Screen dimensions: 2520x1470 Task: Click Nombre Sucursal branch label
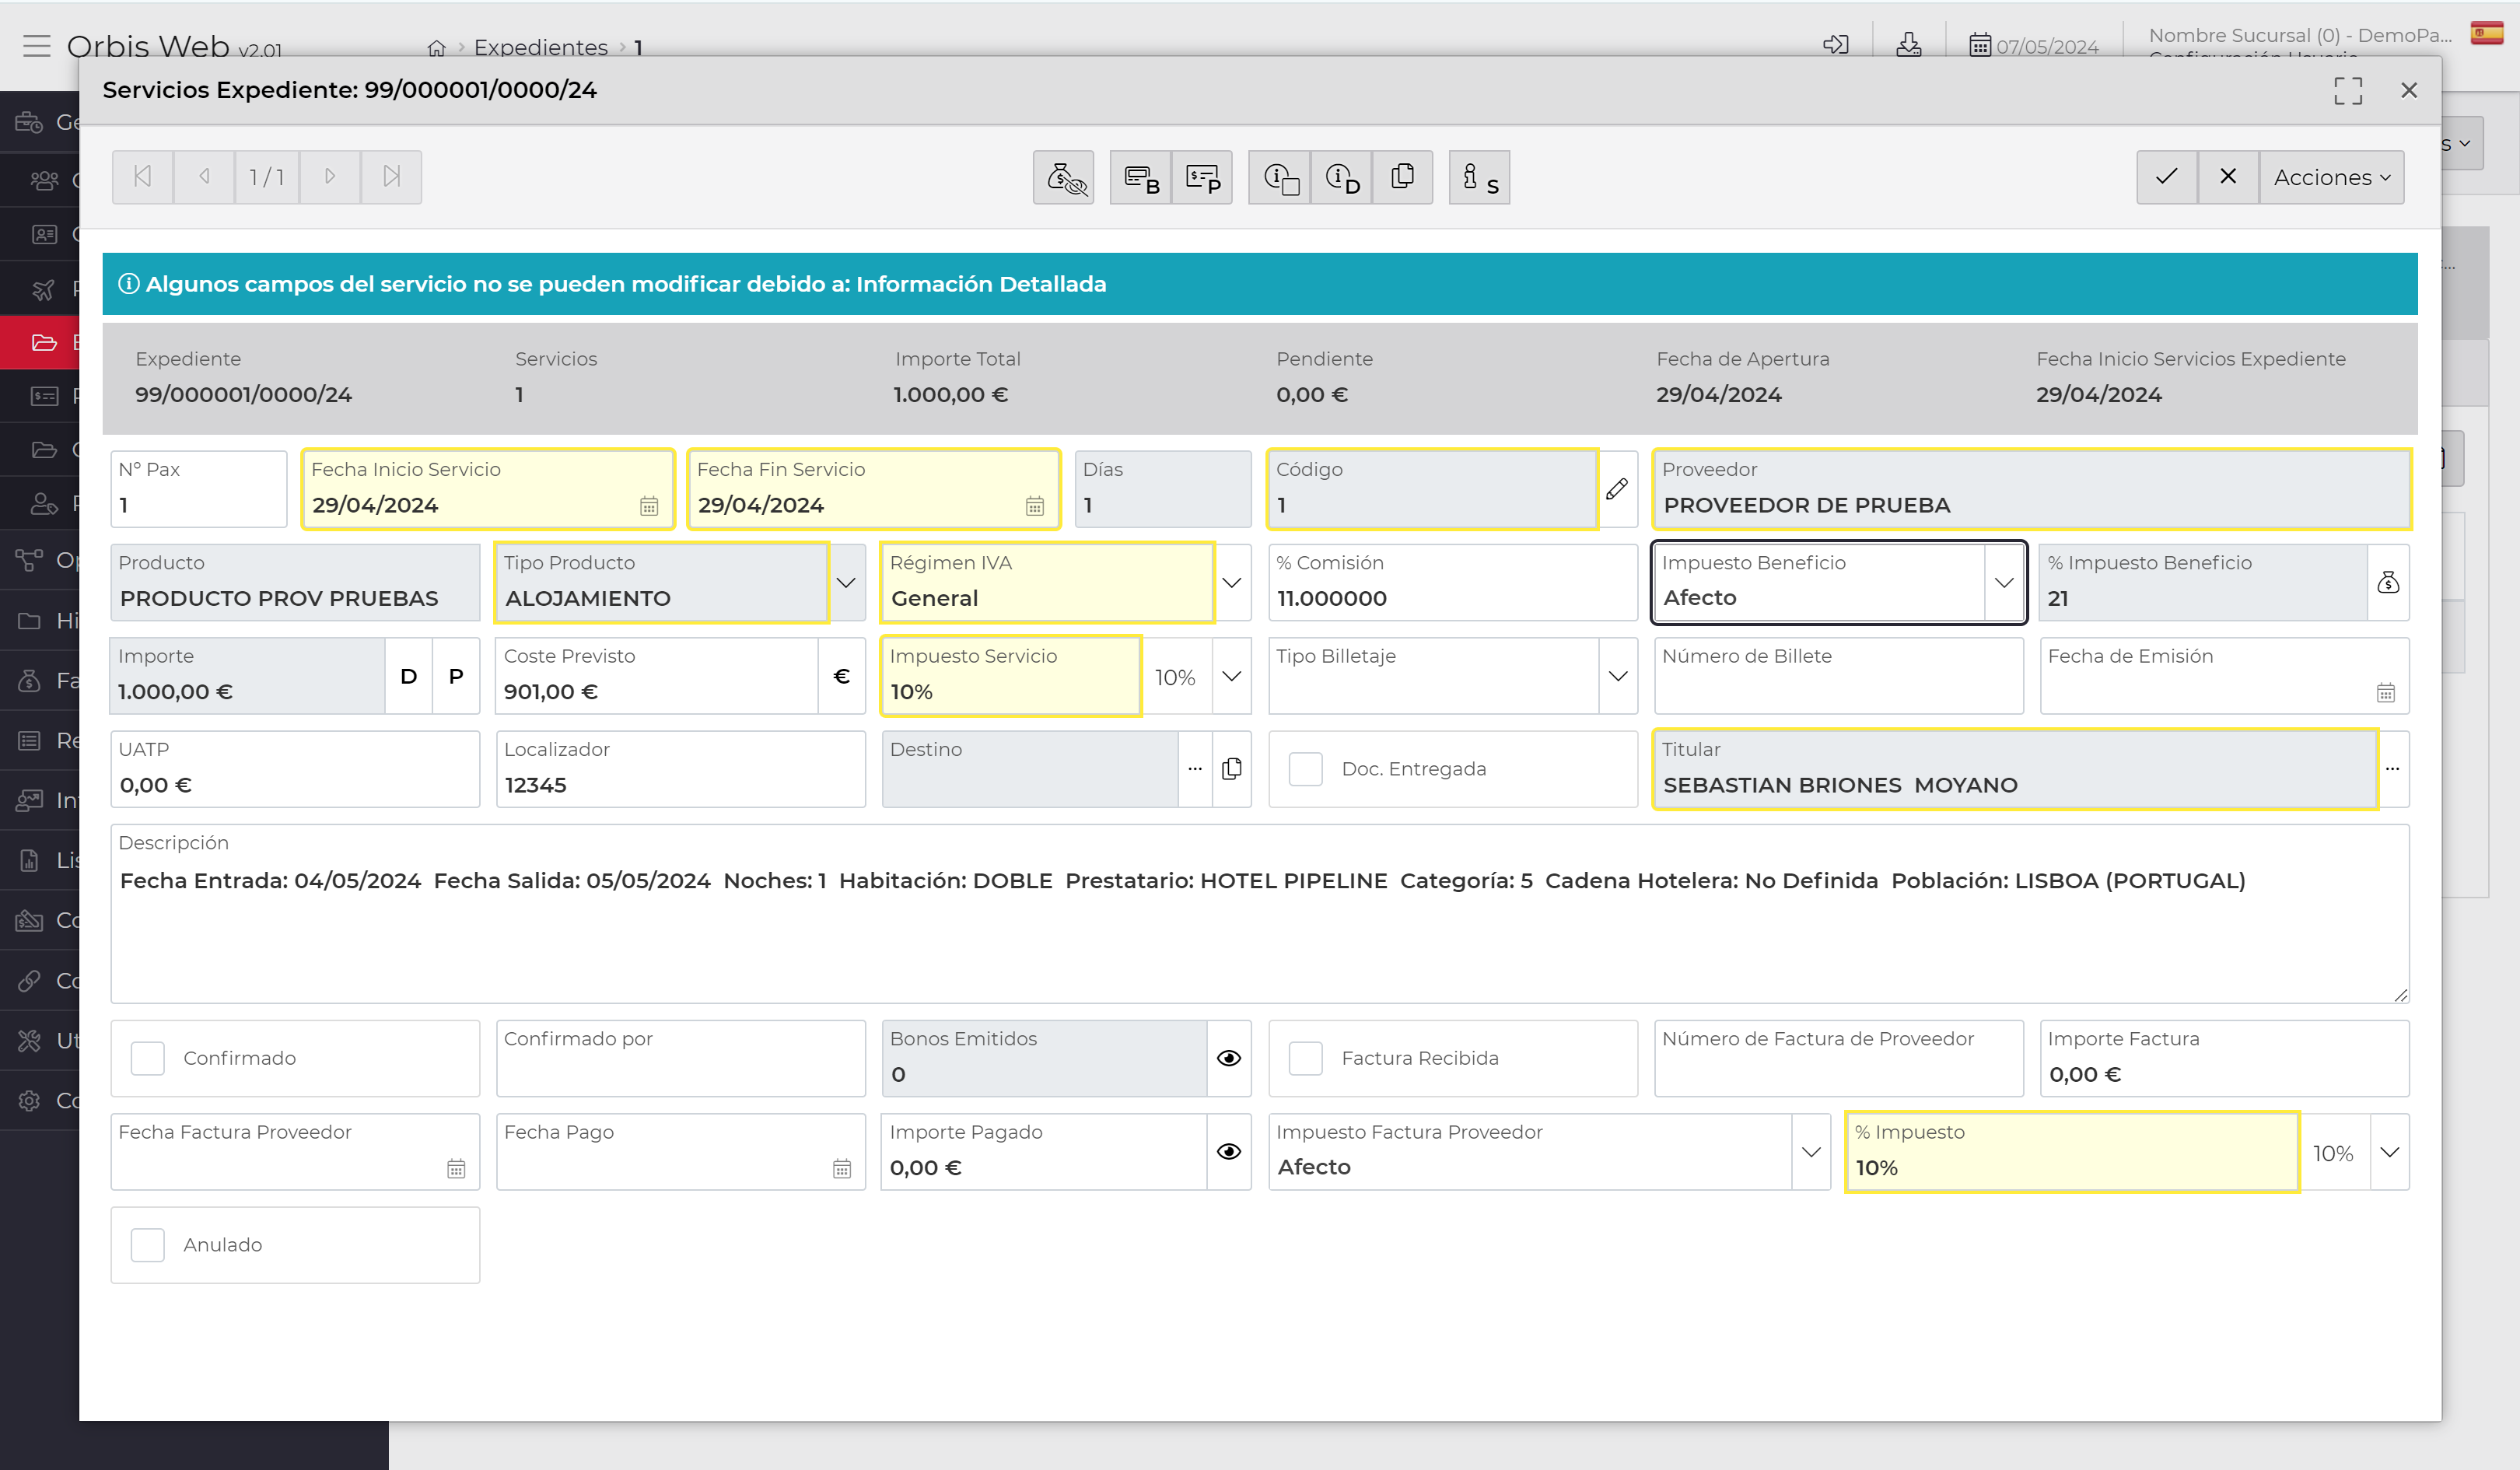(2300, 35)
